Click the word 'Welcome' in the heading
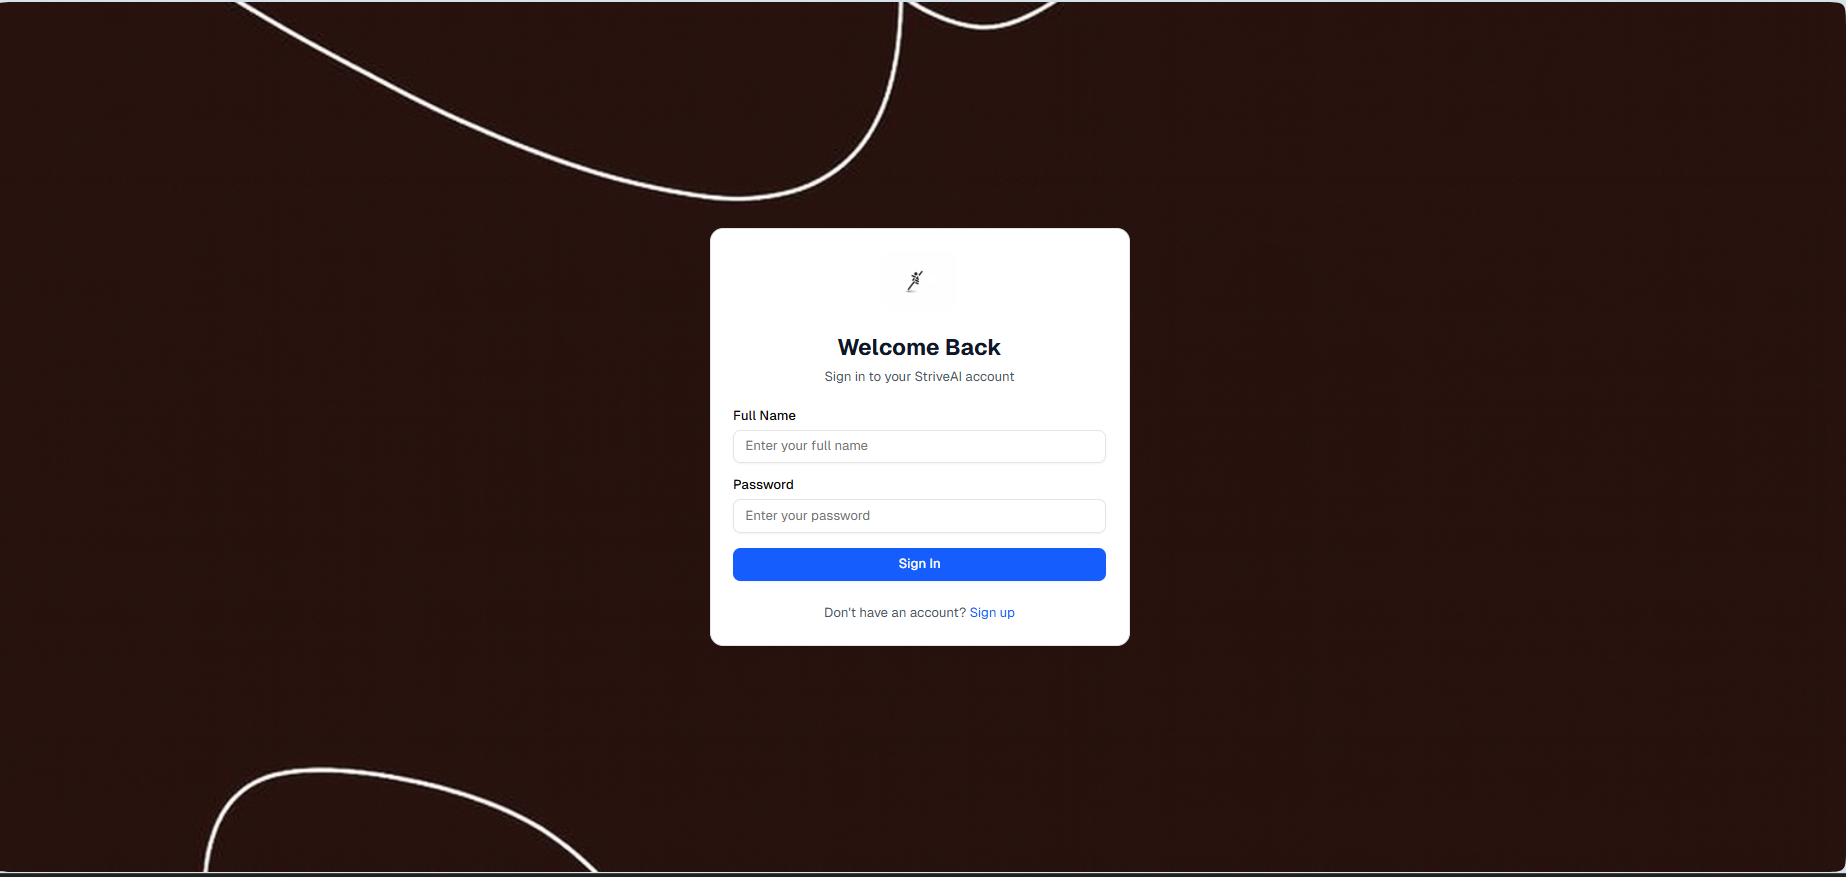 coord(888,347)
